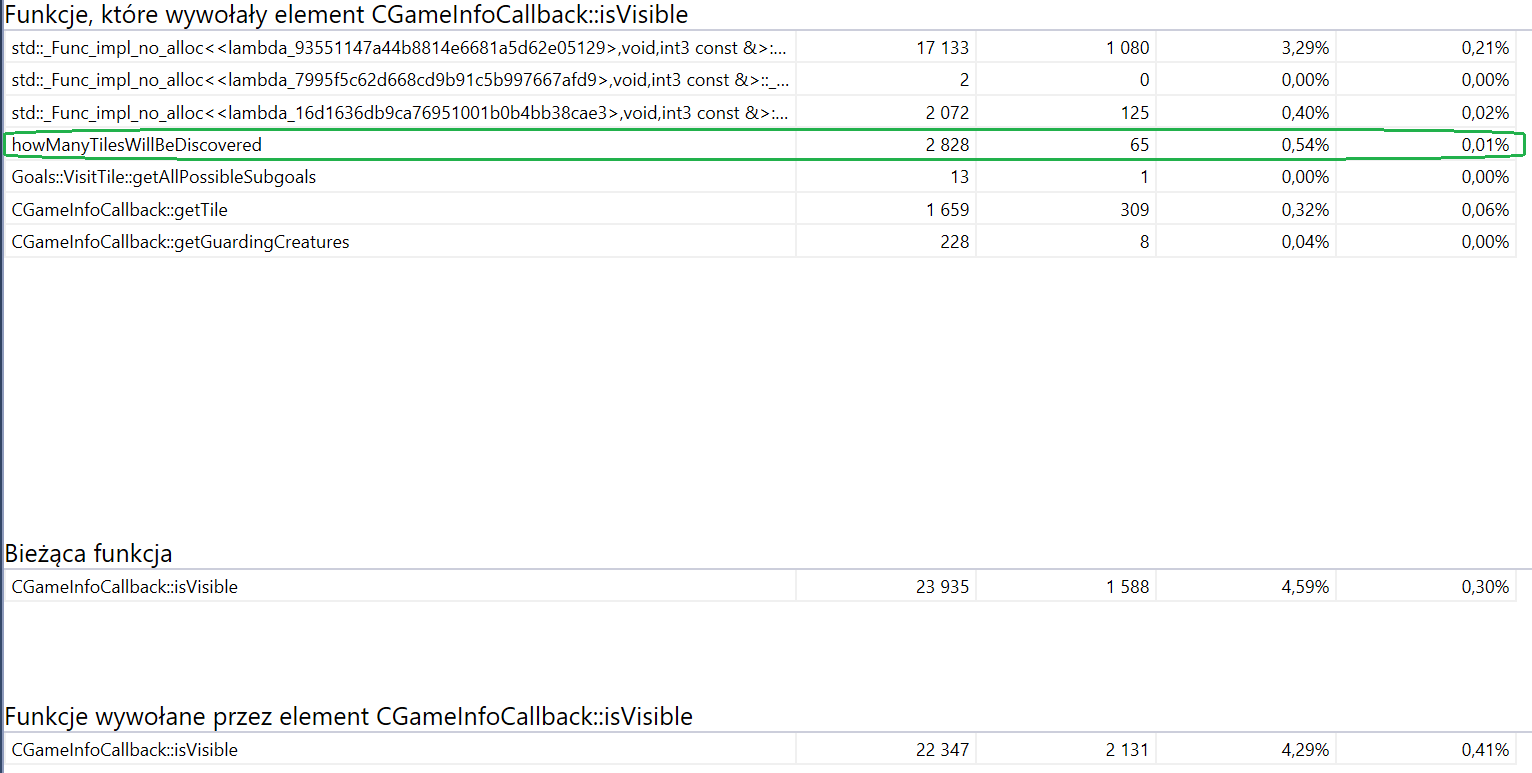Navigate to CGameInfoCallback::getTile caller
This screenshot has width=1532, height=773.
pyautogui.click(x=113, y=210)
